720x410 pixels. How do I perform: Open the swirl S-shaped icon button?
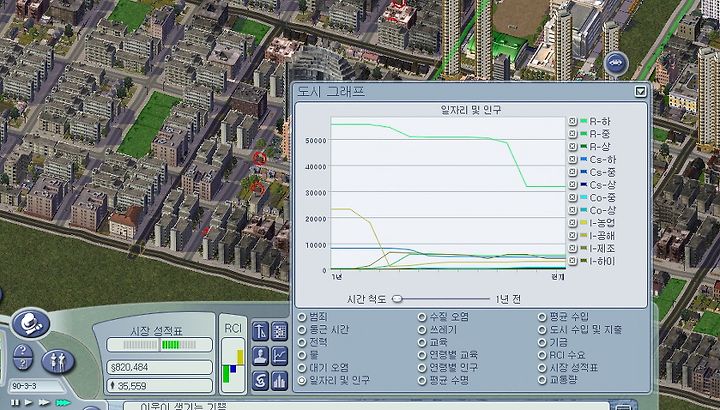[260, 381]
